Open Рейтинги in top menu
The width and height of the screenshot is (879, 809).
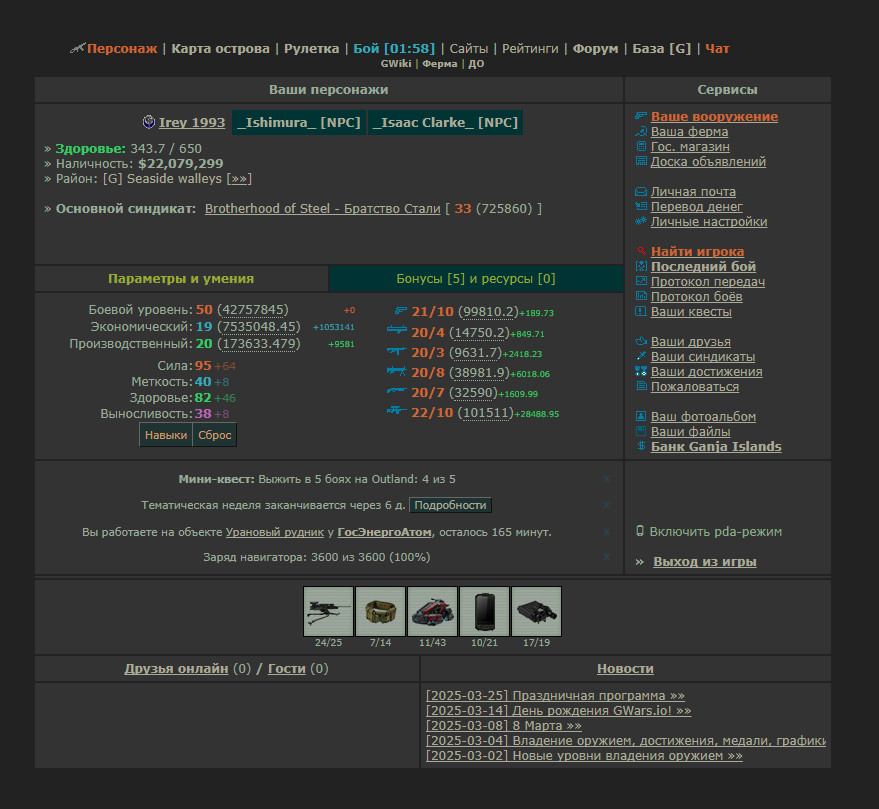tap(530, 49)
